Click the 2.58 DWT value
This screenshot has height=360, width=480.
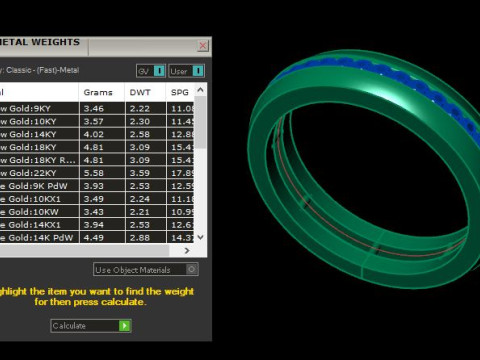pyautogui.click(x=140, y=134)
